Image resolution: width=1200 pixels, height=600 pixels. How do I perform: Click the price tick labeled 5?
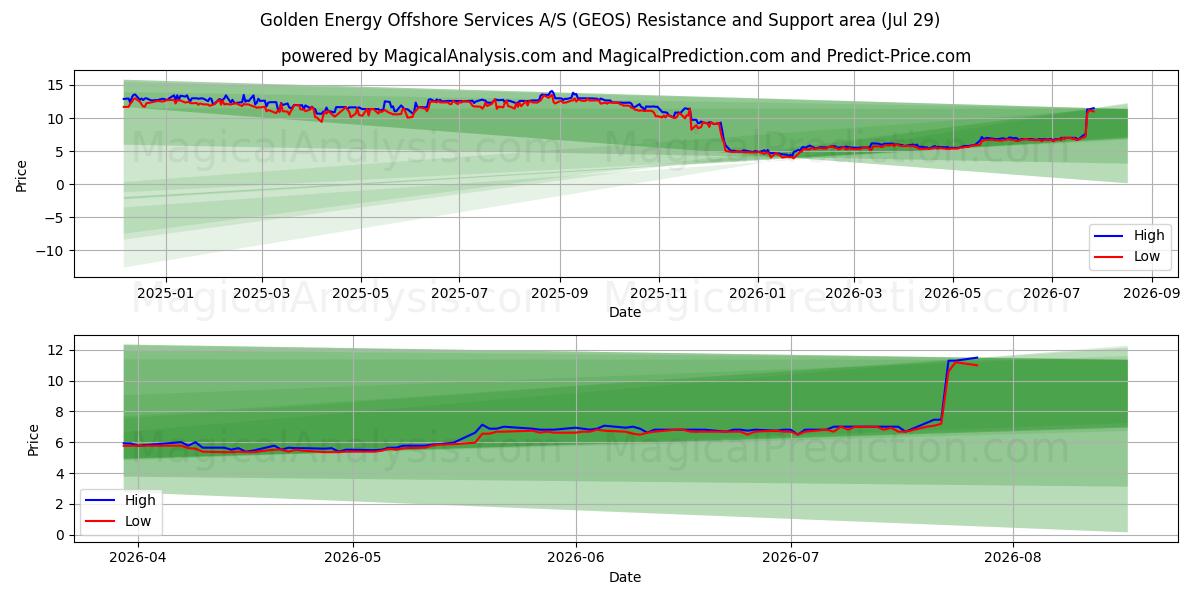click(x=62, y=152)
